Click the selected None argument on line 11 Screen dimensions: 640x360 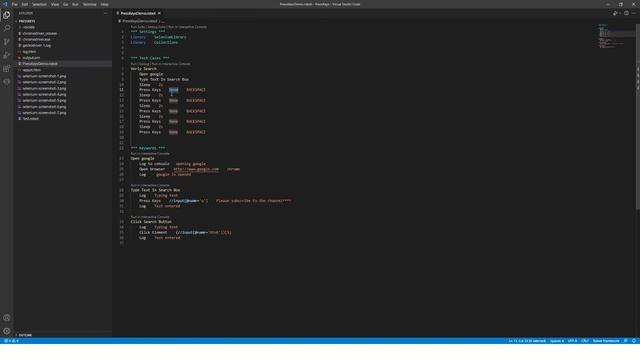[x=173, y=90]
